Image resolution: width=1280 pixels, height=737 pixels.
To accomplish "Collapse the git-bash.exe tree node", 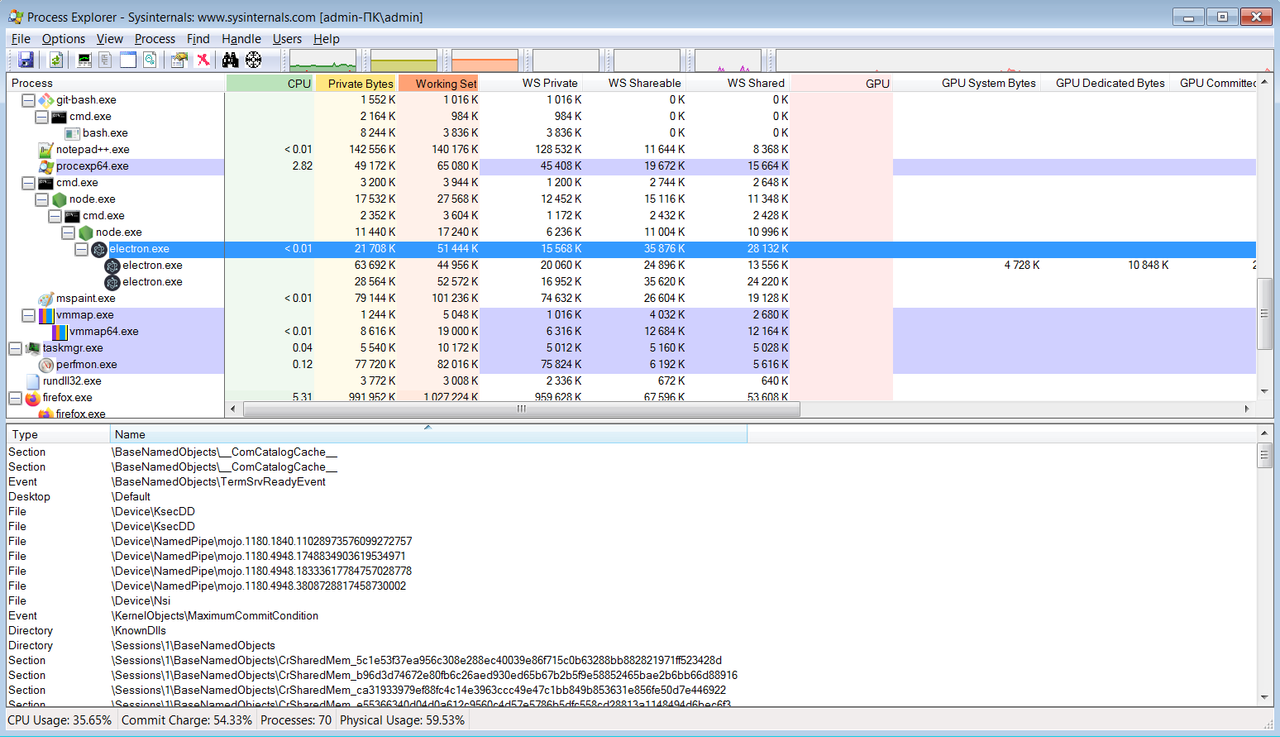I will (x=28, y=100).
